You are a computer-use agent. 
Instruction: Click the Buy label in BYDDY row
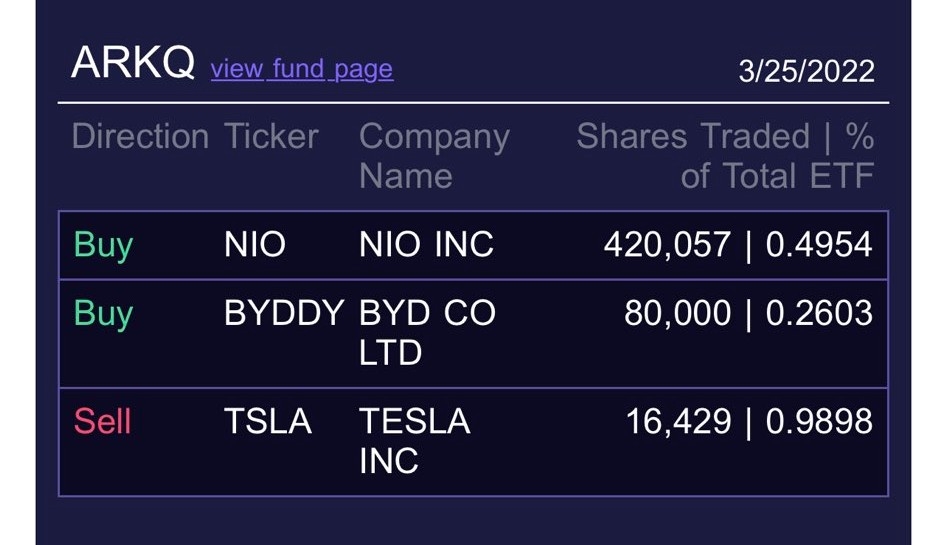103,314
